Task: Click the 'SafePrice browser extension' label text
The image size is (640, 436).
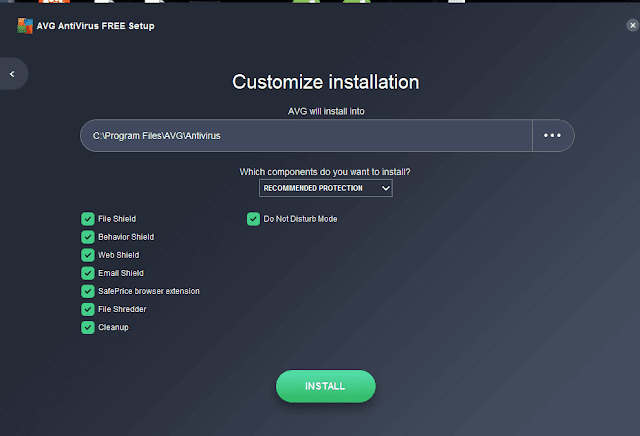Action: [149, 291]
